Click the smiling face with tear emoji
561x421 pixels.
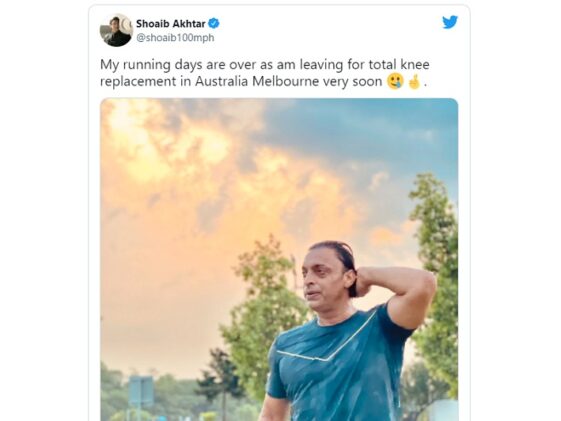(395, 82)
